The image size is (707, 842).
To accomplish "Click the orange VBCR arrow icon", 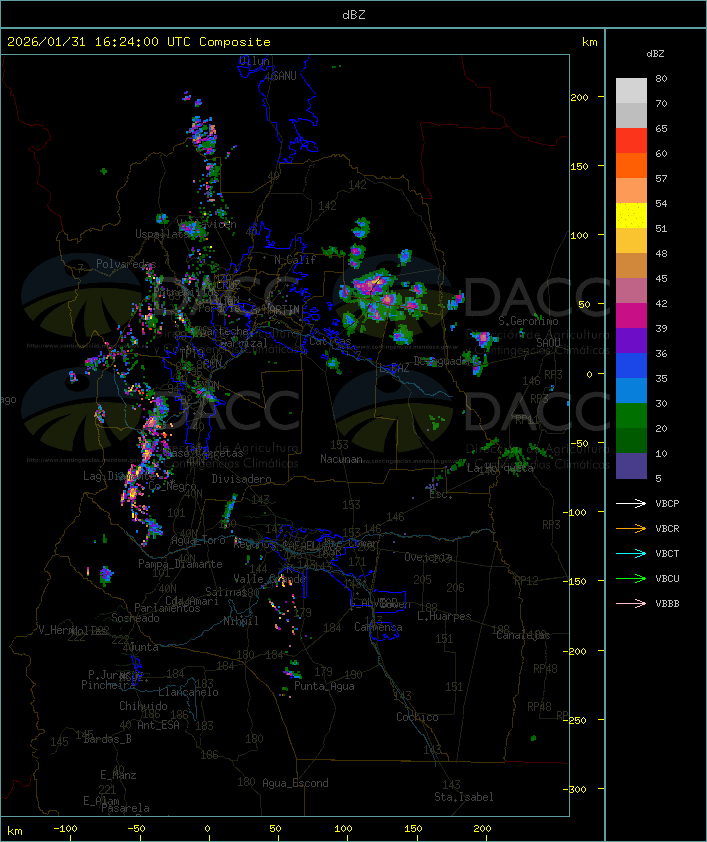I will pos(632,528).
